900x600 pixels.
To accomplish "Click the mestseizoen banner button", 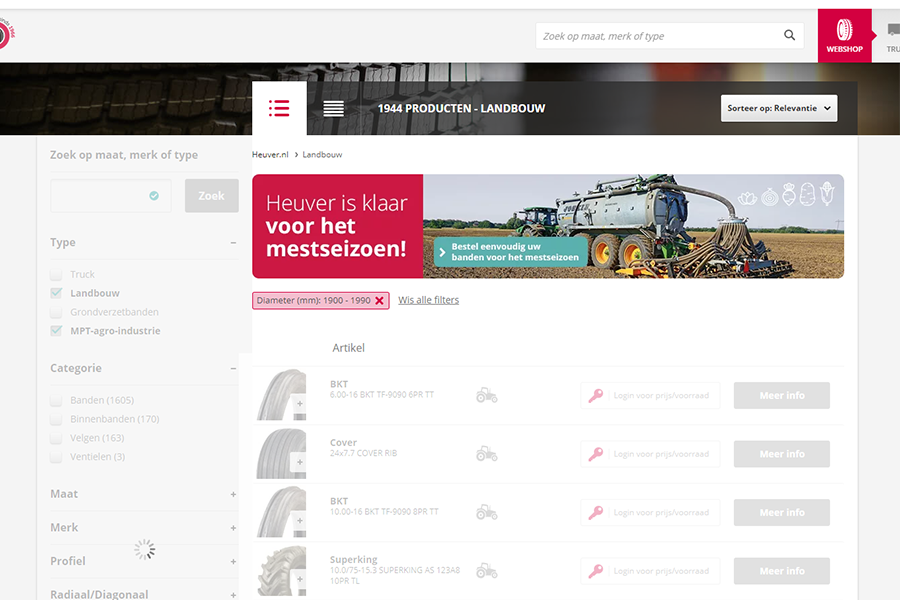I will click(511, 252).
